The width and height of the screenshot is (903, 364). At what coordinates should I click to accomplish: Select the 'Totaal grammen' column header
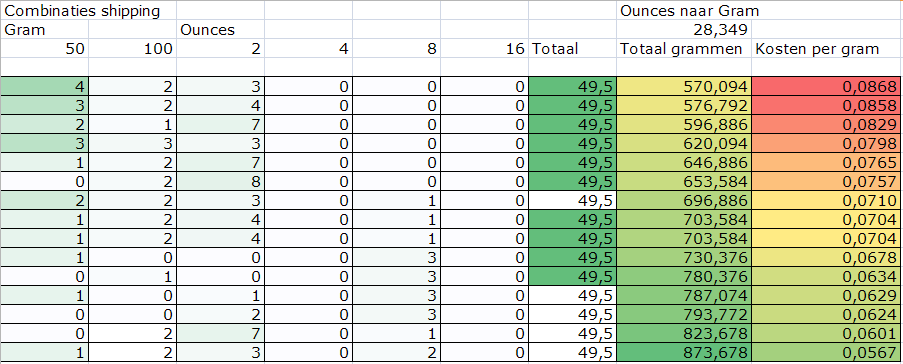[x=684, y=49]
